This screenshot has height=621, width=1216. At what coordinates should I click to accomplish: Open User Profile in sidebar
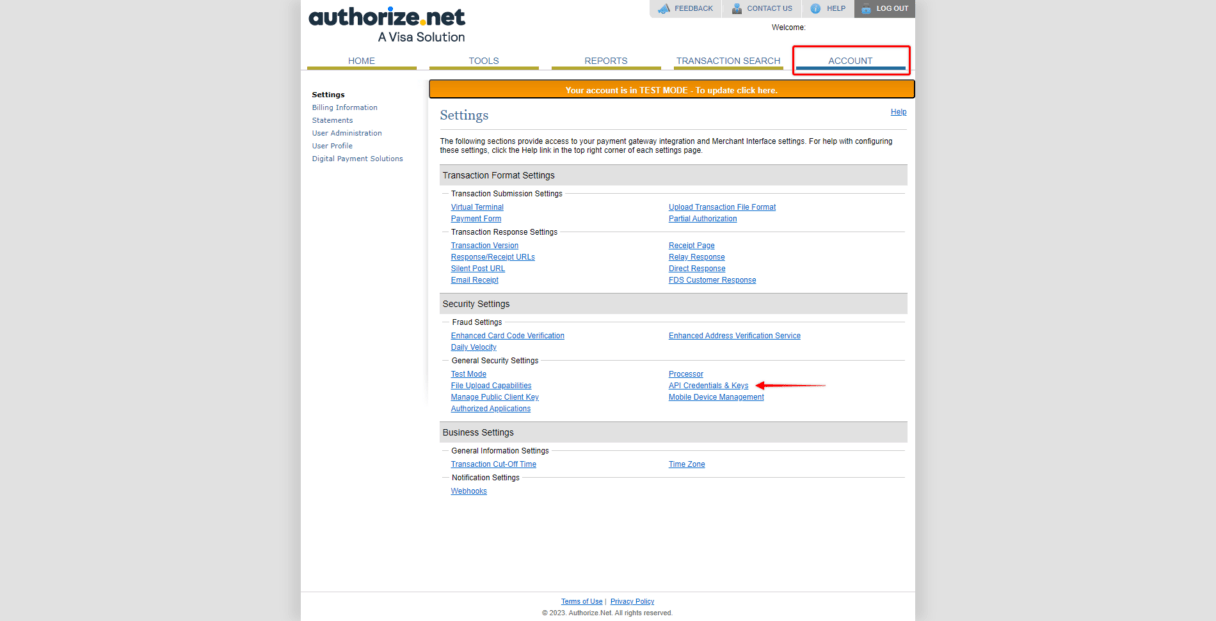click(x=332, y=146)
